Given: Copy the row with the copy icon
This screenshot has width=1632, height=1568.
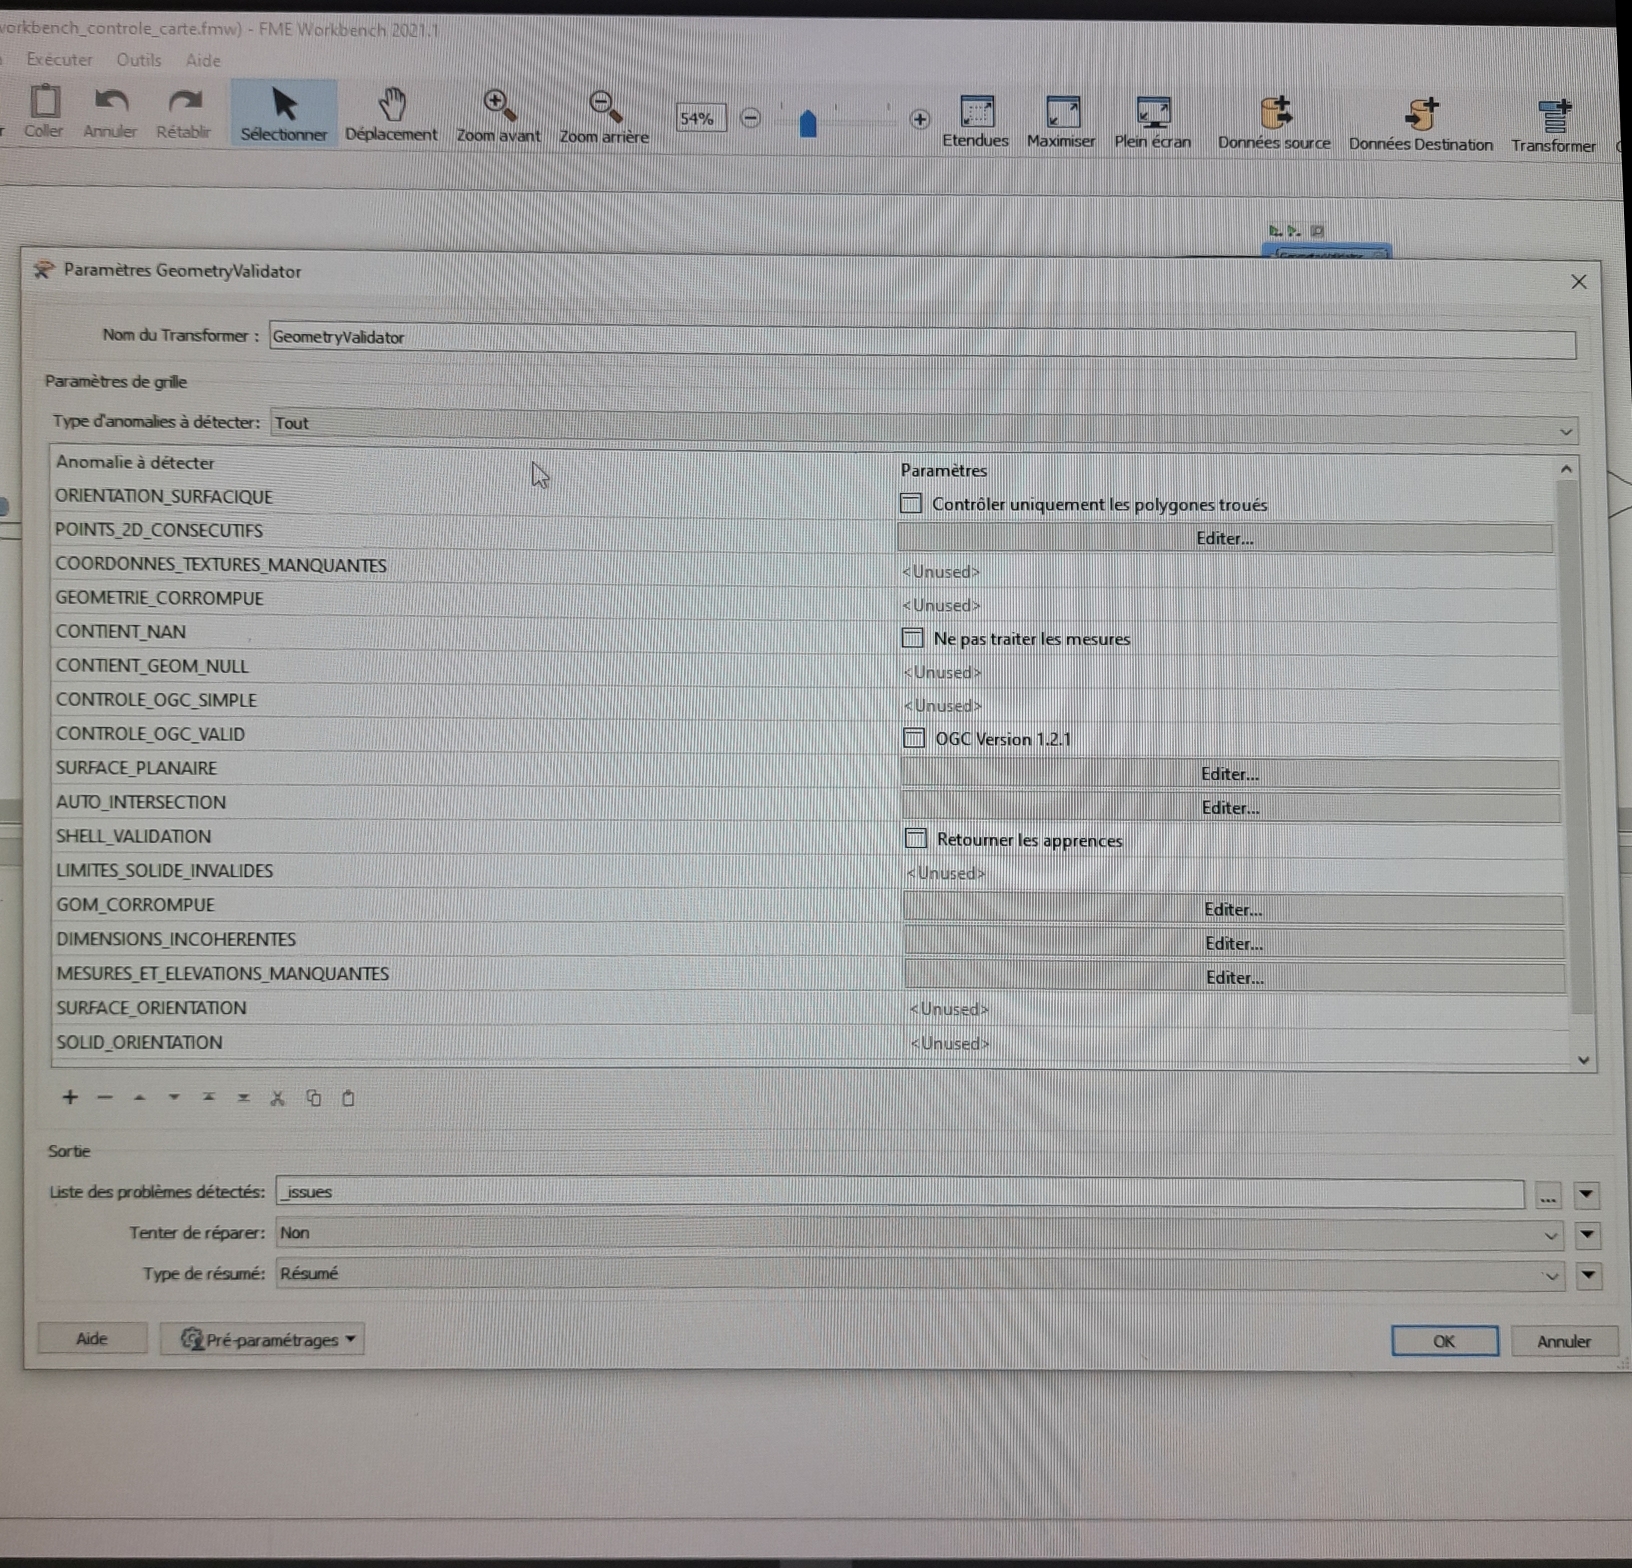Looking at the screenshot, I should [313, 1098].
